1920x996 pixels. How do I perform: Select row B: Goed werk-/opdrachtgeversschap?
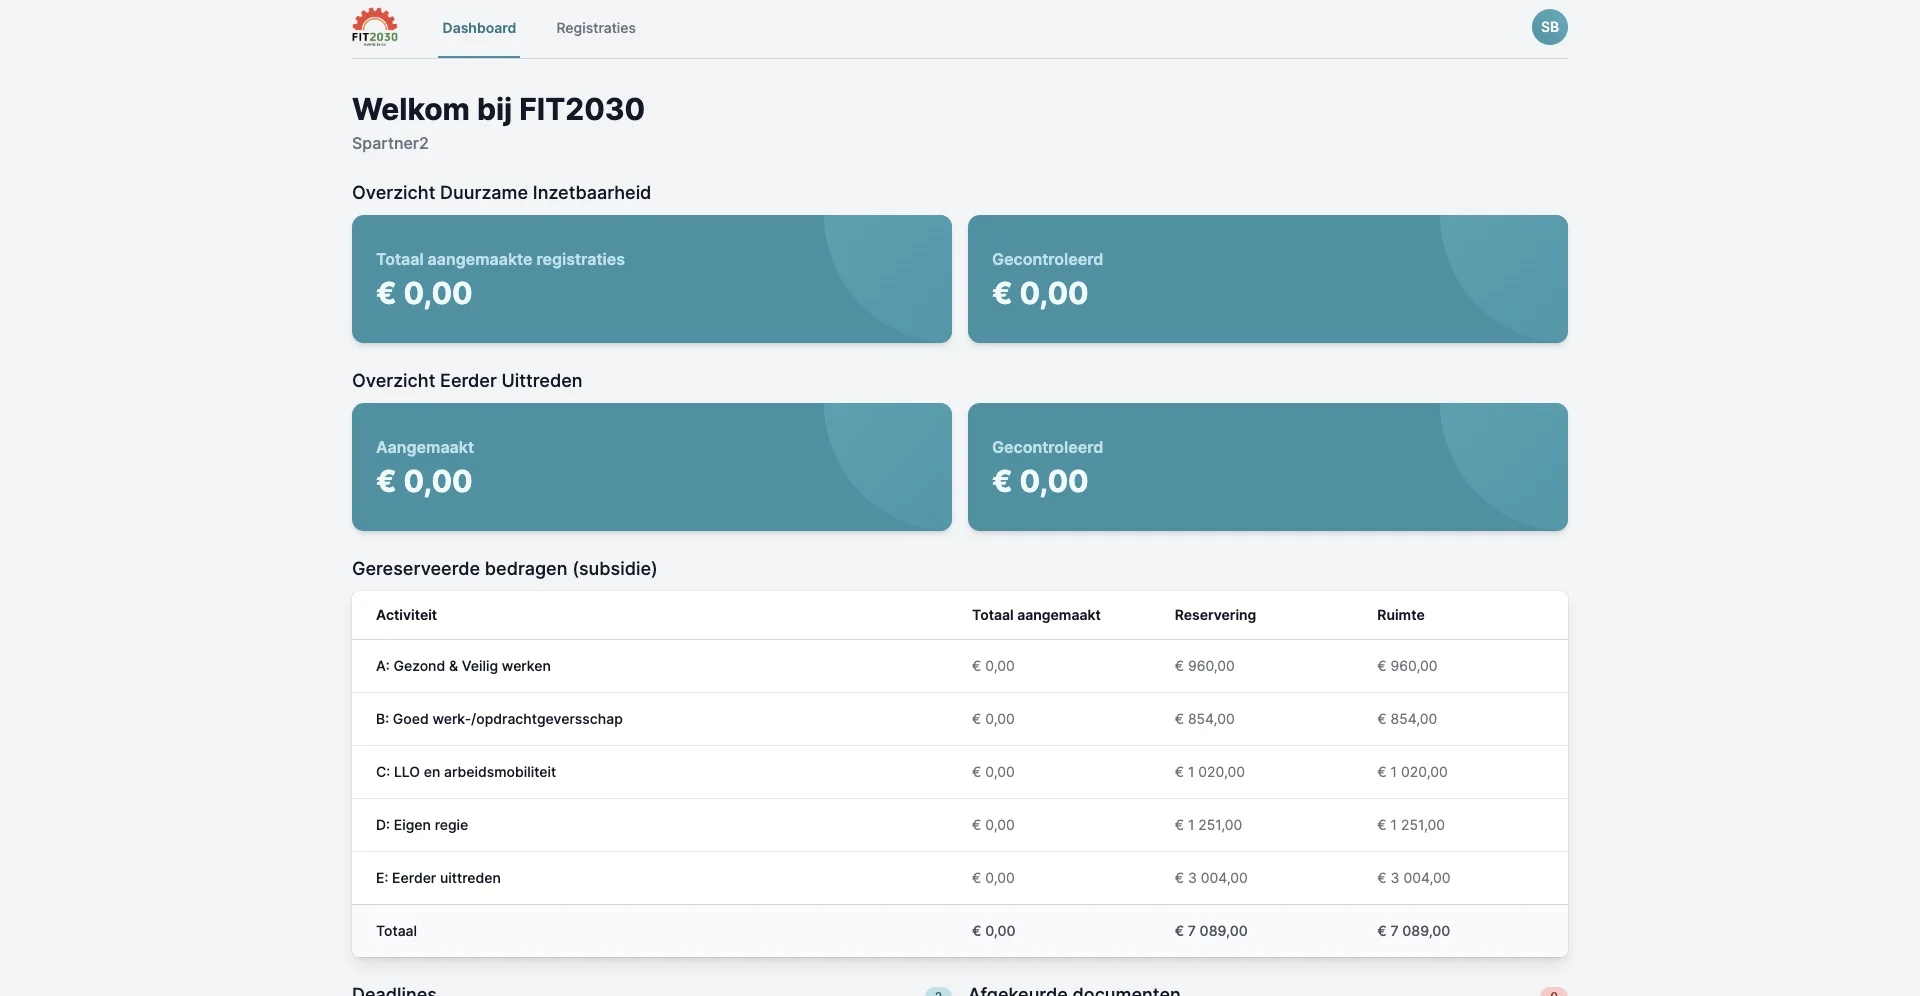pos(499,719)
